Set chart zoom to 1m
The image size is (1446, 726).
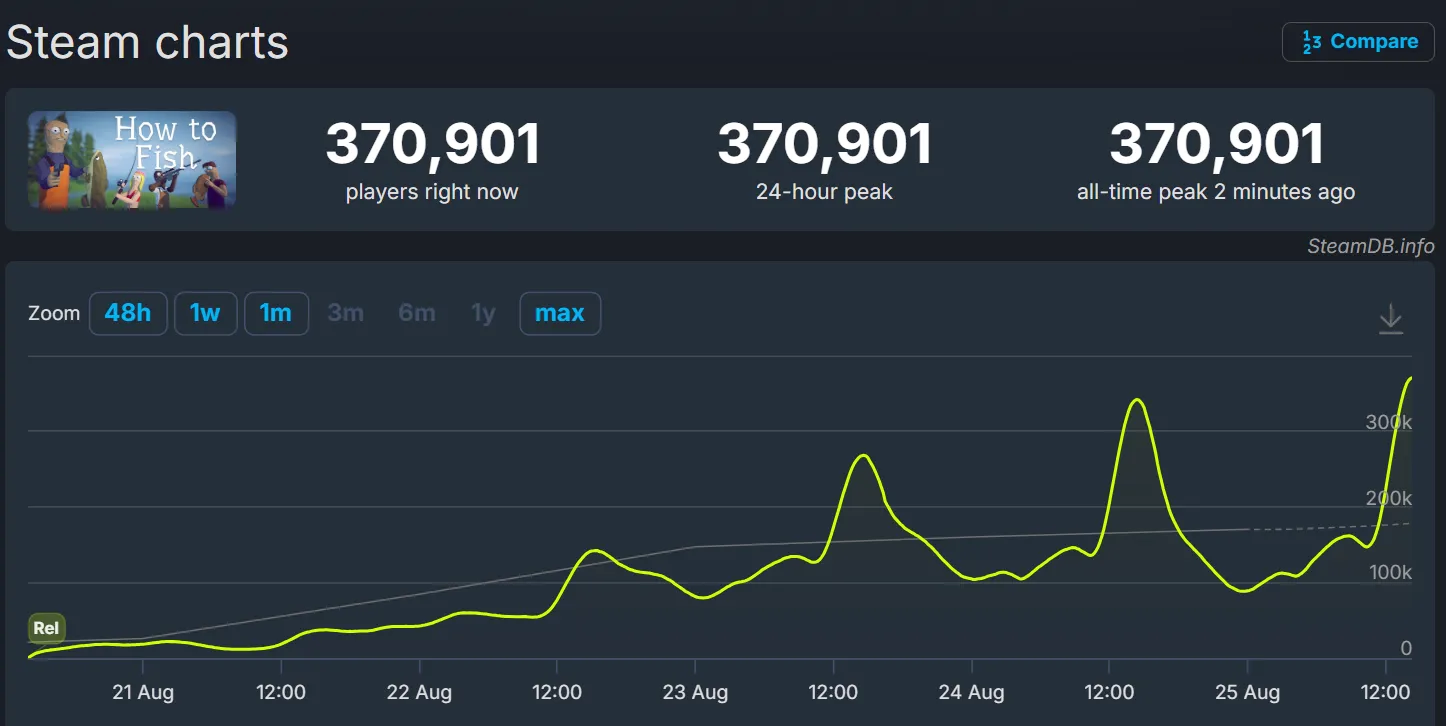[276, 313]
